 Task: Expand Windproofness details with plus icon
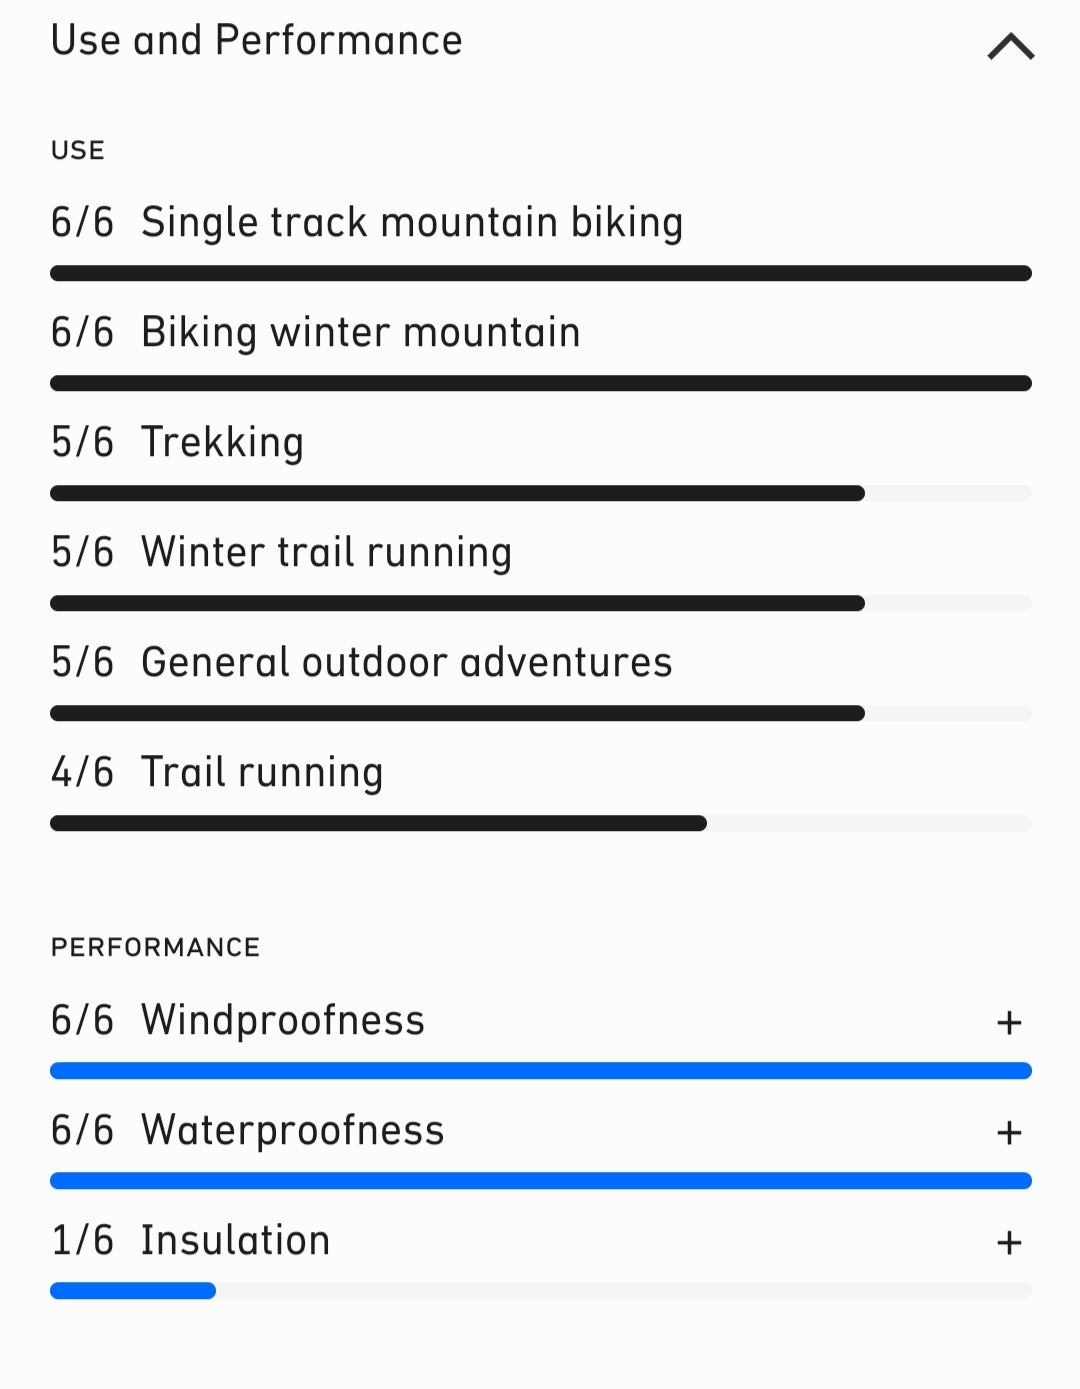point(1009,1022)
